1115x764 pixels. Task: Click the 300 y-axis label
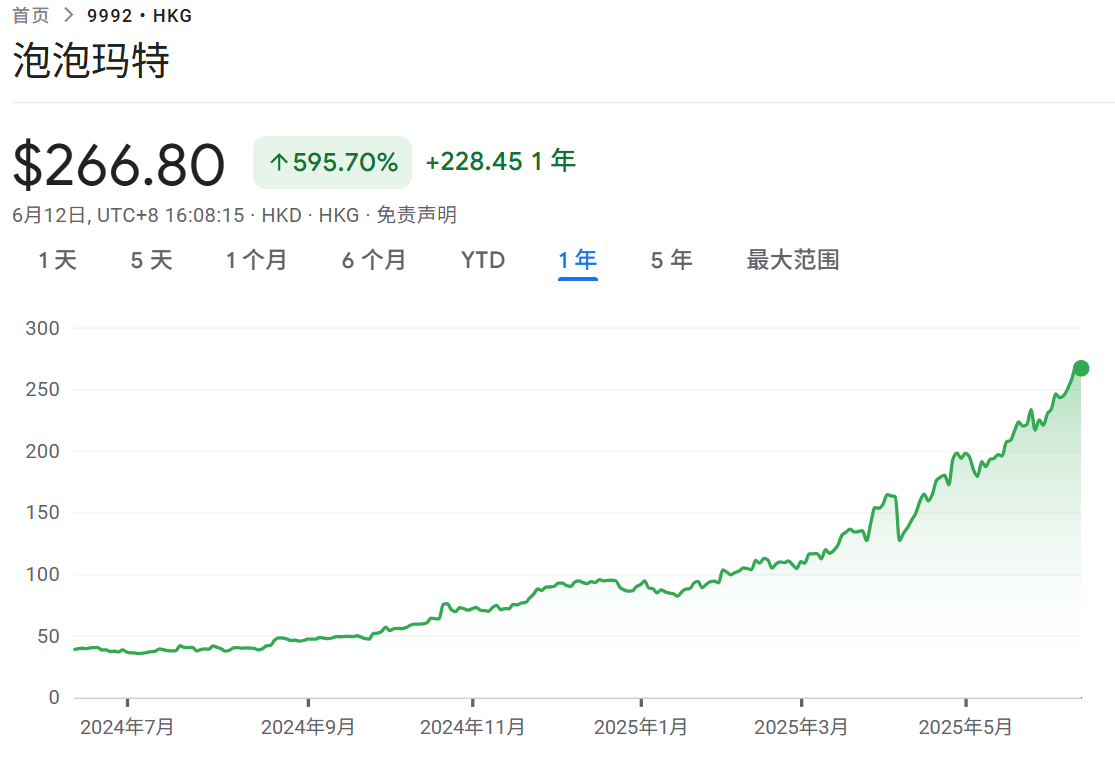coord(41,328)
